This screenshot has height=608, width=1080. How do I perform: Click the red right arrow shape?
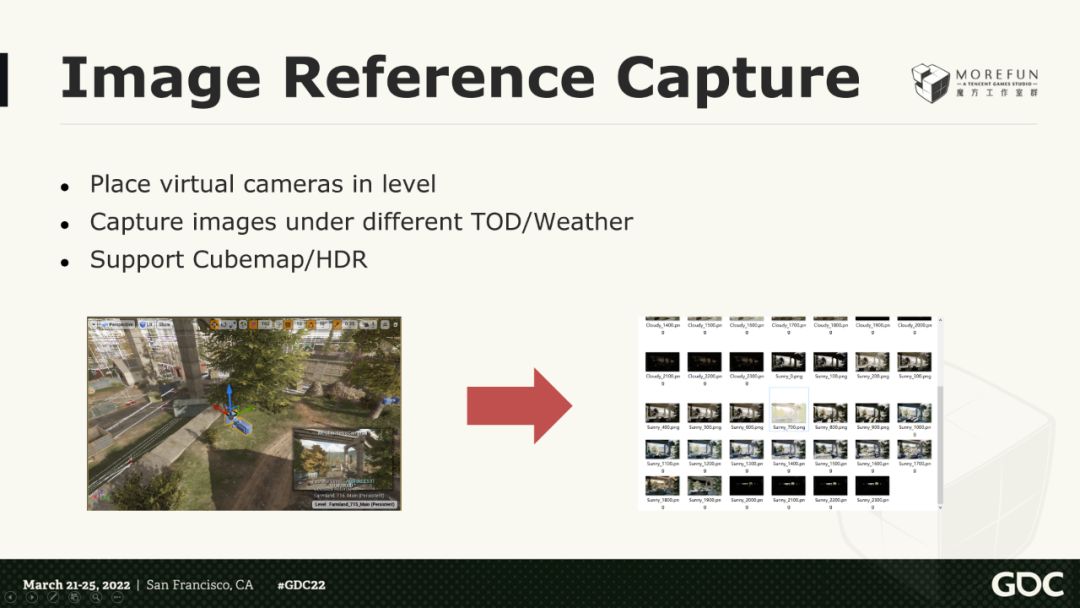coord(519,406)
